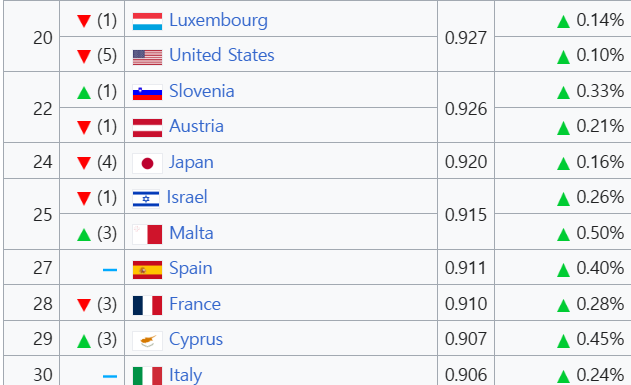
Task: Click the Japan flag icon
Action: 147,163
